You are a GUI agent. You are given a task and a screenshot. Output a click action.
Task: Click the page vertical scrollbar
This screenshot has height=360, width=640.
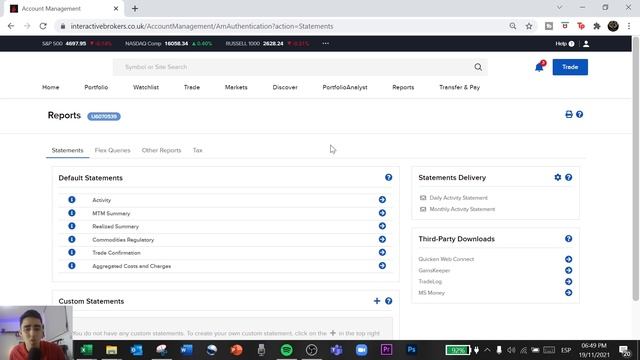[x=636, y=169]
